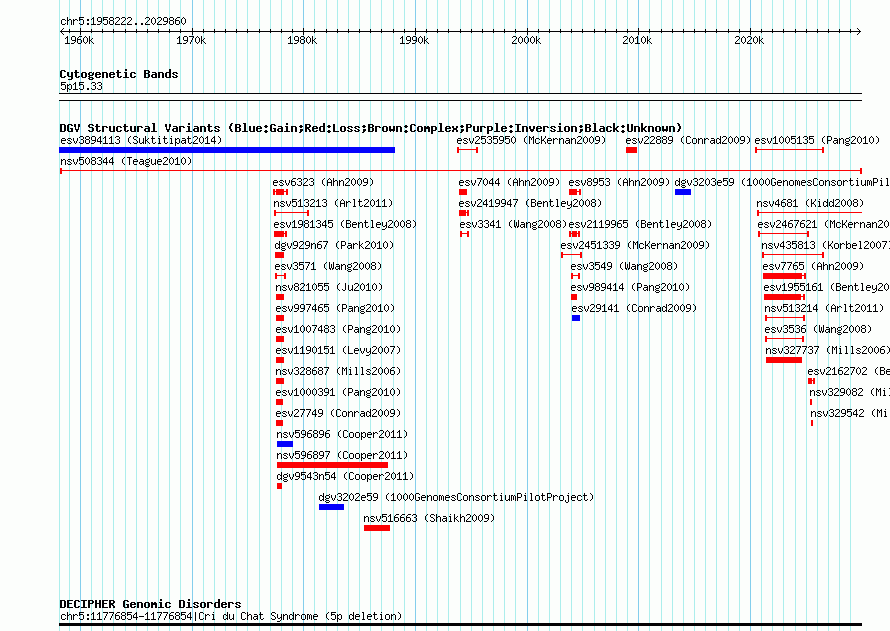Click the esv2467621 variant label
Viewport: 890px width, 631px height.
[824, 224]
